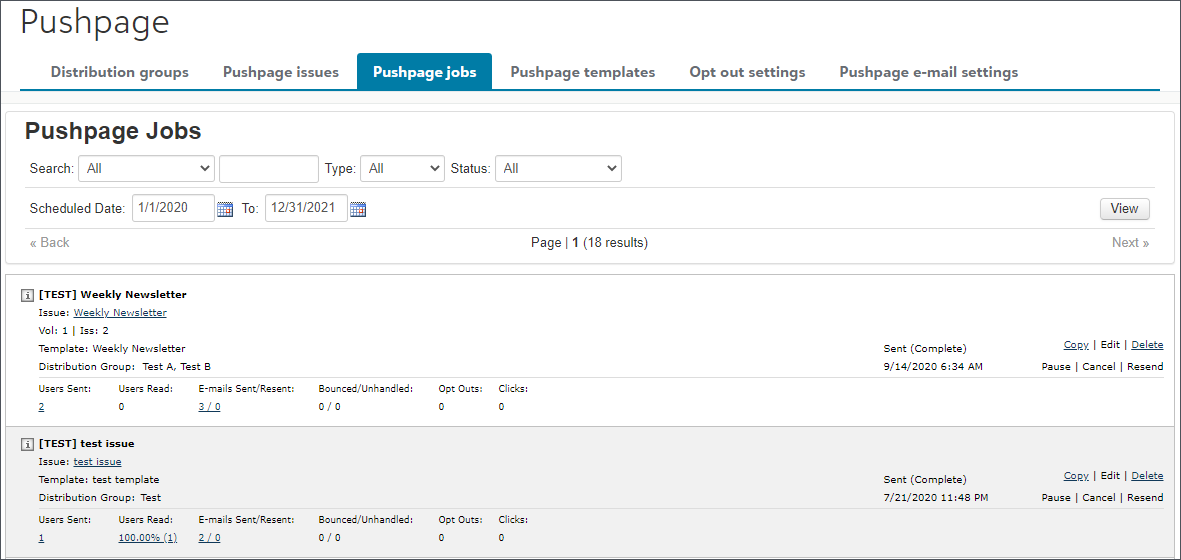Open E-mails Sent/Resent 2 / 0 link

pos(209,537)
